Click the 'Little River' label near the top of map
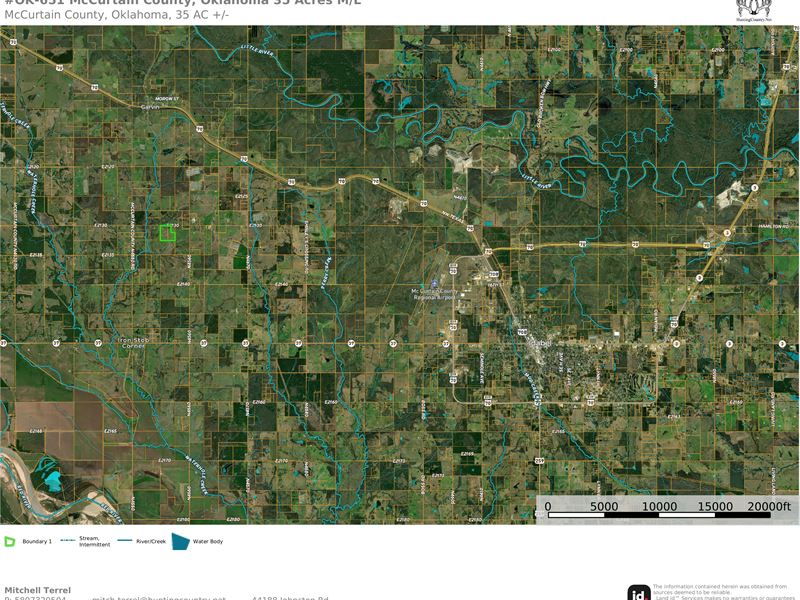This screenshot has height=600, width=800. point(257,50)
